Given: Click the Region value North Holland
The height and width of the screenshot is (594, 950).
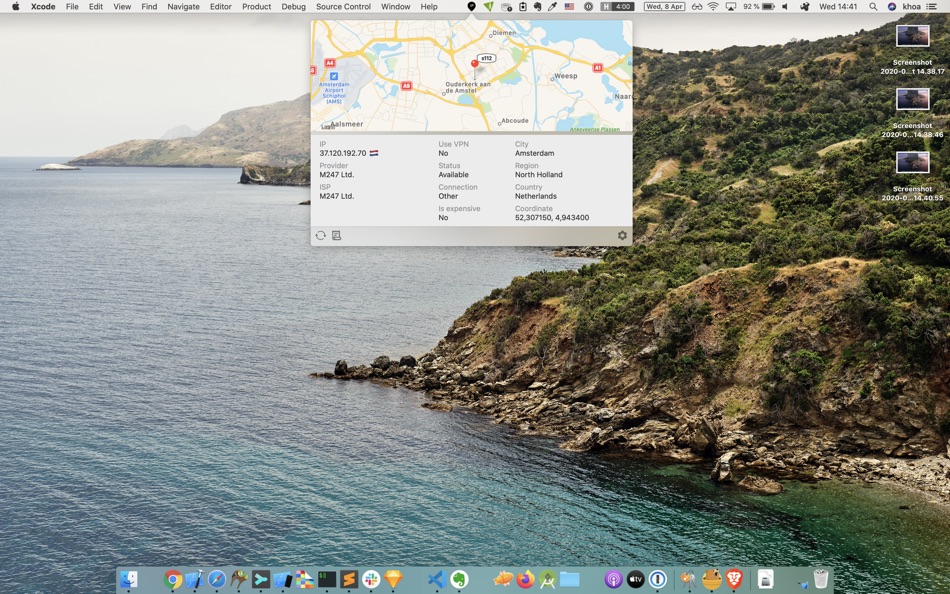Looking at the screenshot, I should (x=539, y=175).
